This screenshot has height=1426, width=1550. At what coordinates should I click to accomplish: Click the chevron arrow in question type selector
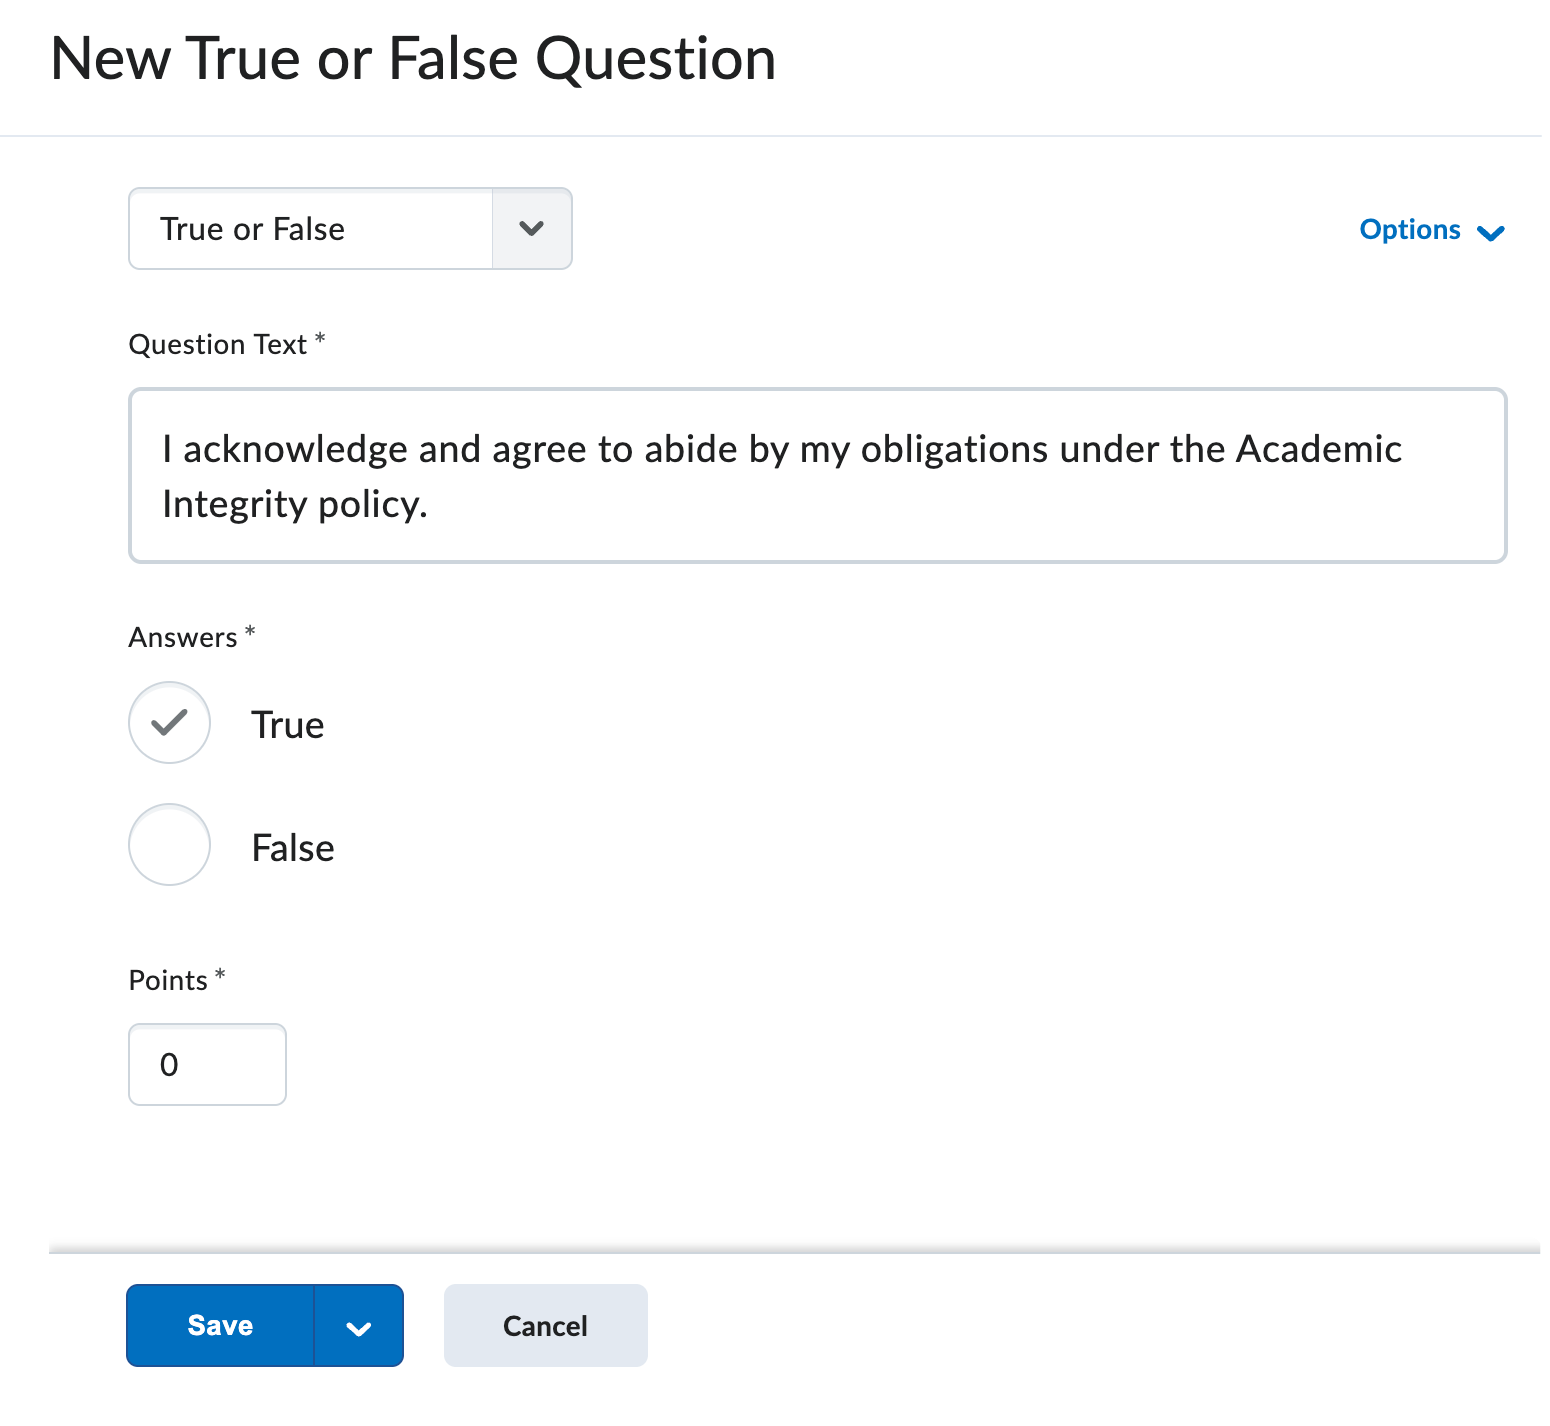tap(532, 229)
